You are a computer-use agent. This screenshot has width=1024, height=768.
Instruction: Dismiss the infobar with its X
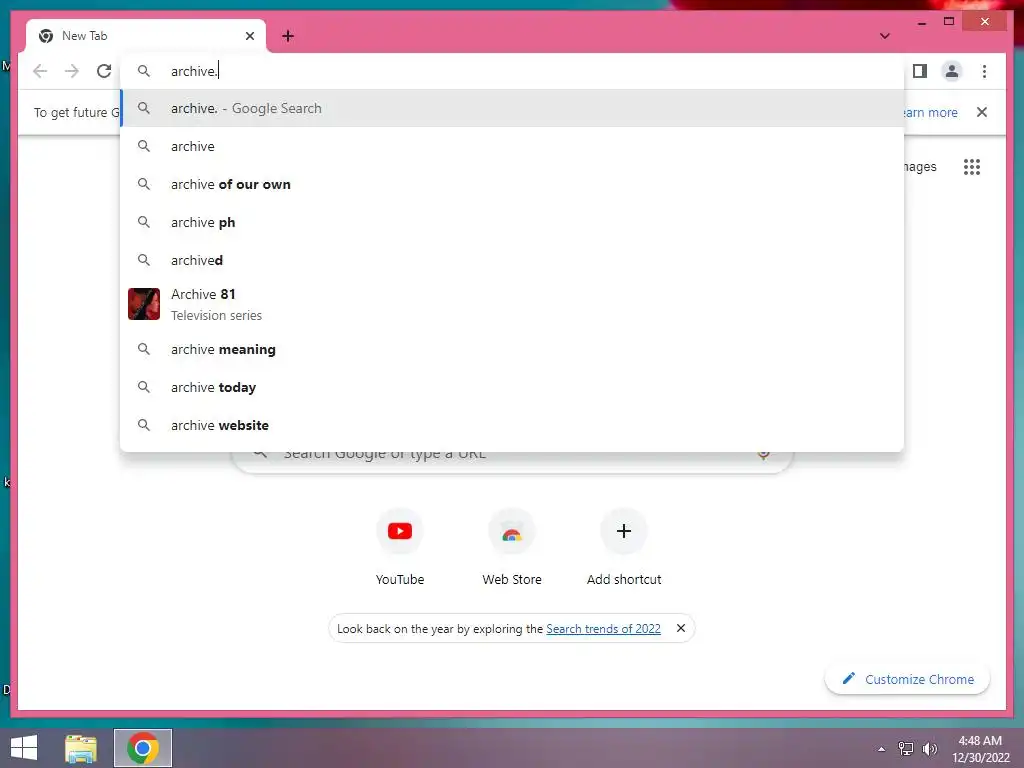click(x=982, y=112)
